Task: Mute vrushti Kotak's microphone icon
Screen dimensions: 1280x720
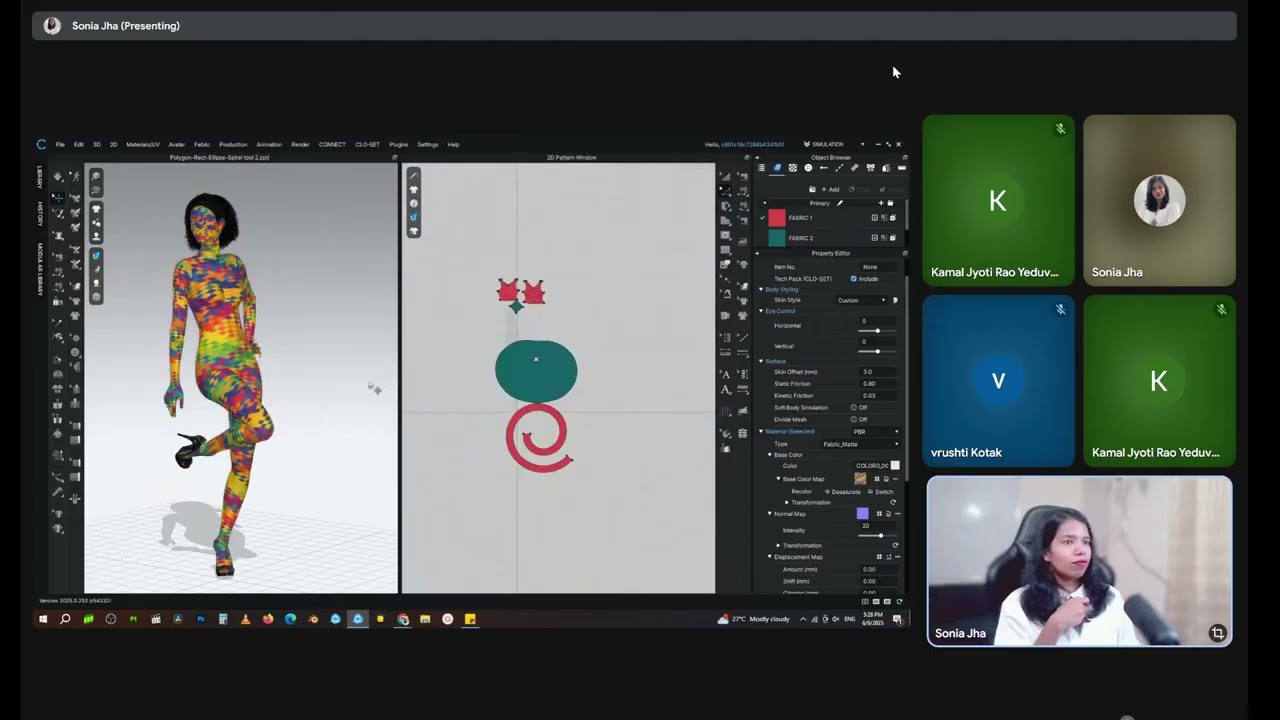Action: tap(1060, 309)
